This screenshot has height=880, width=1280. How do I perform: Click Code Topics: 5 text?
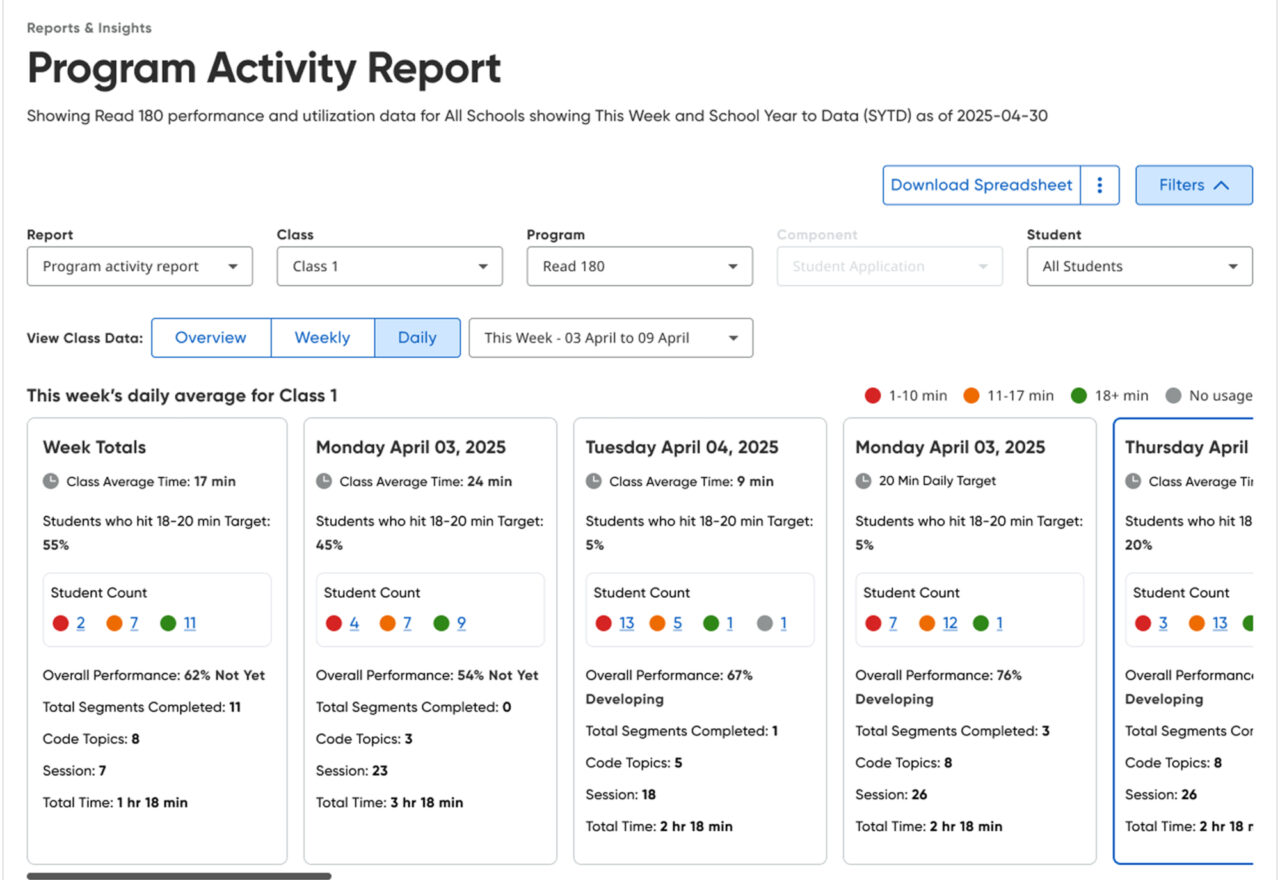(634, 762)
